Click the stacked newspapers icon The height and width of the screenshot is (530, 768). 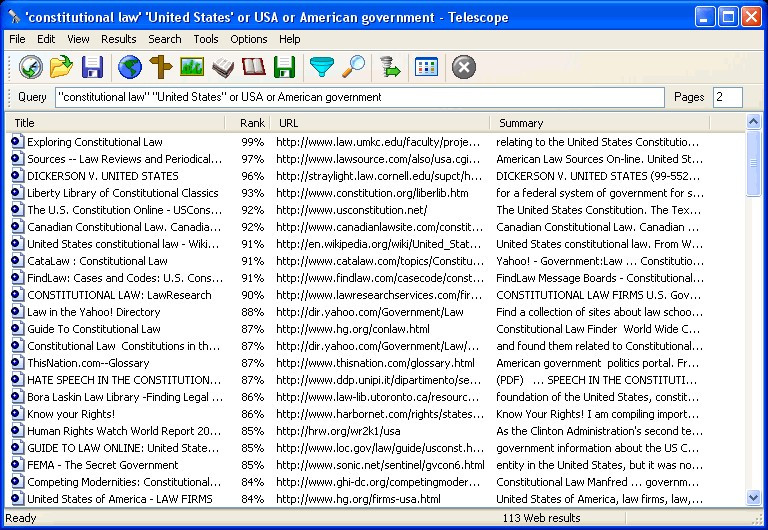[223, 67]
